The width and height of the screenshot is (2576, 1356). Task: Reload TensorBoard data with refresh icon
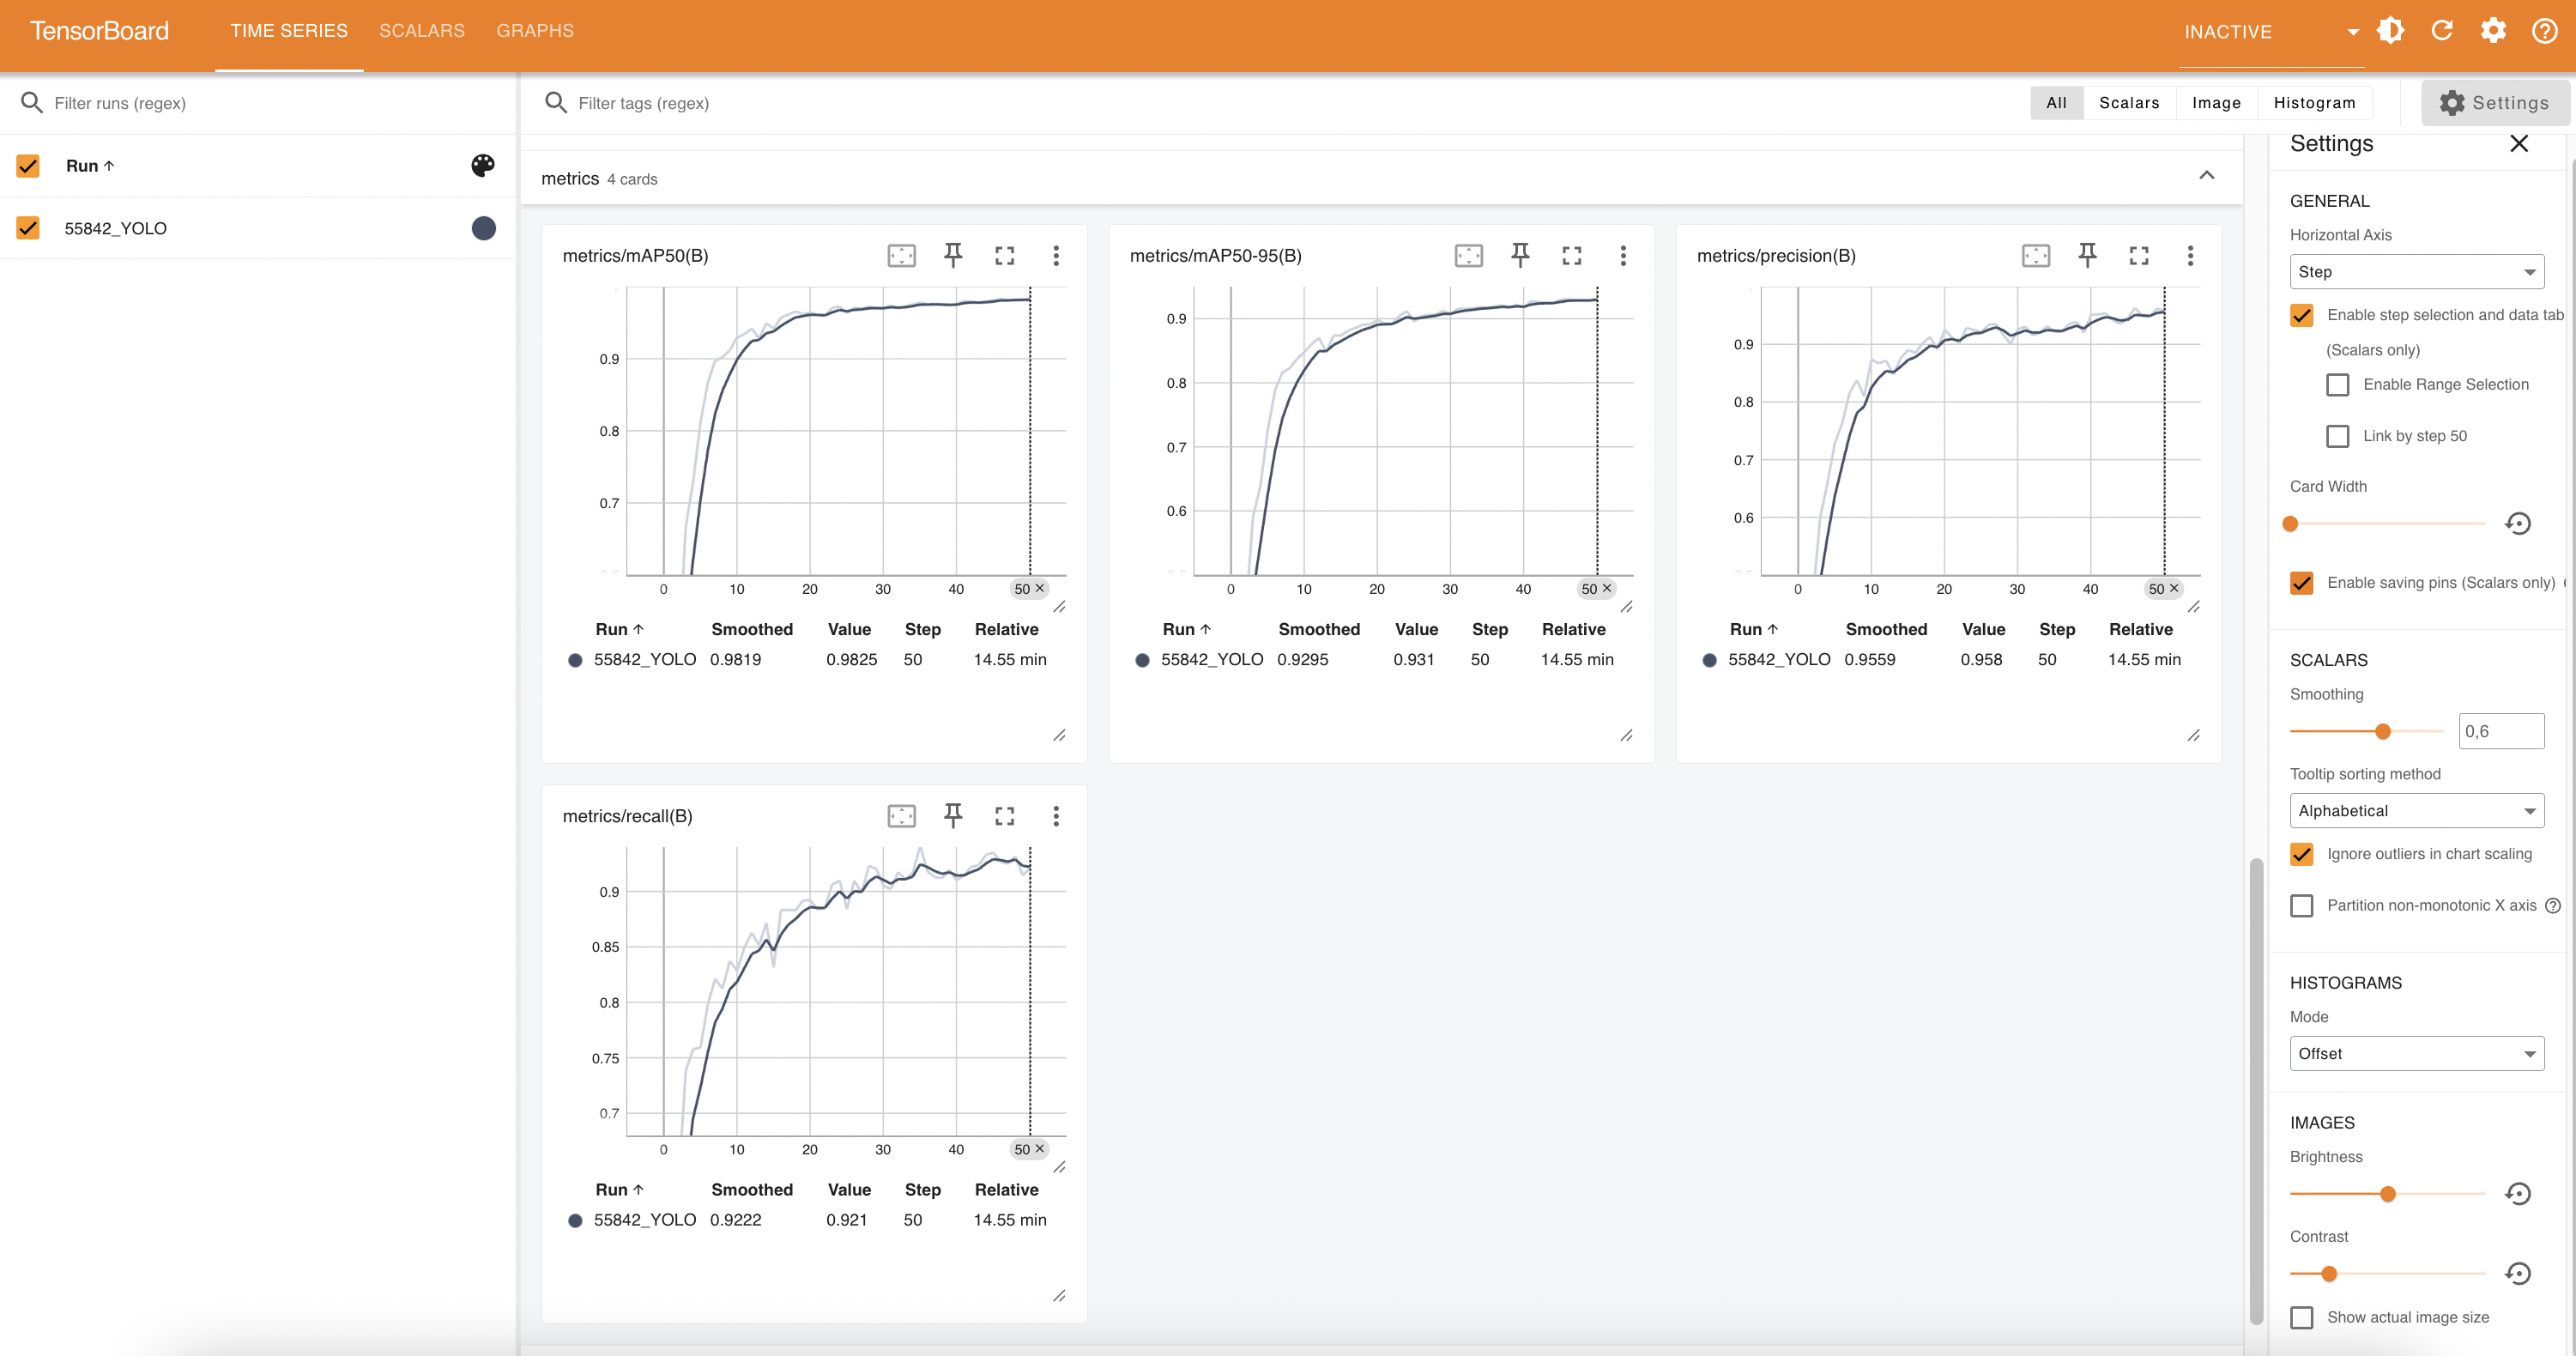[2441, 31]
